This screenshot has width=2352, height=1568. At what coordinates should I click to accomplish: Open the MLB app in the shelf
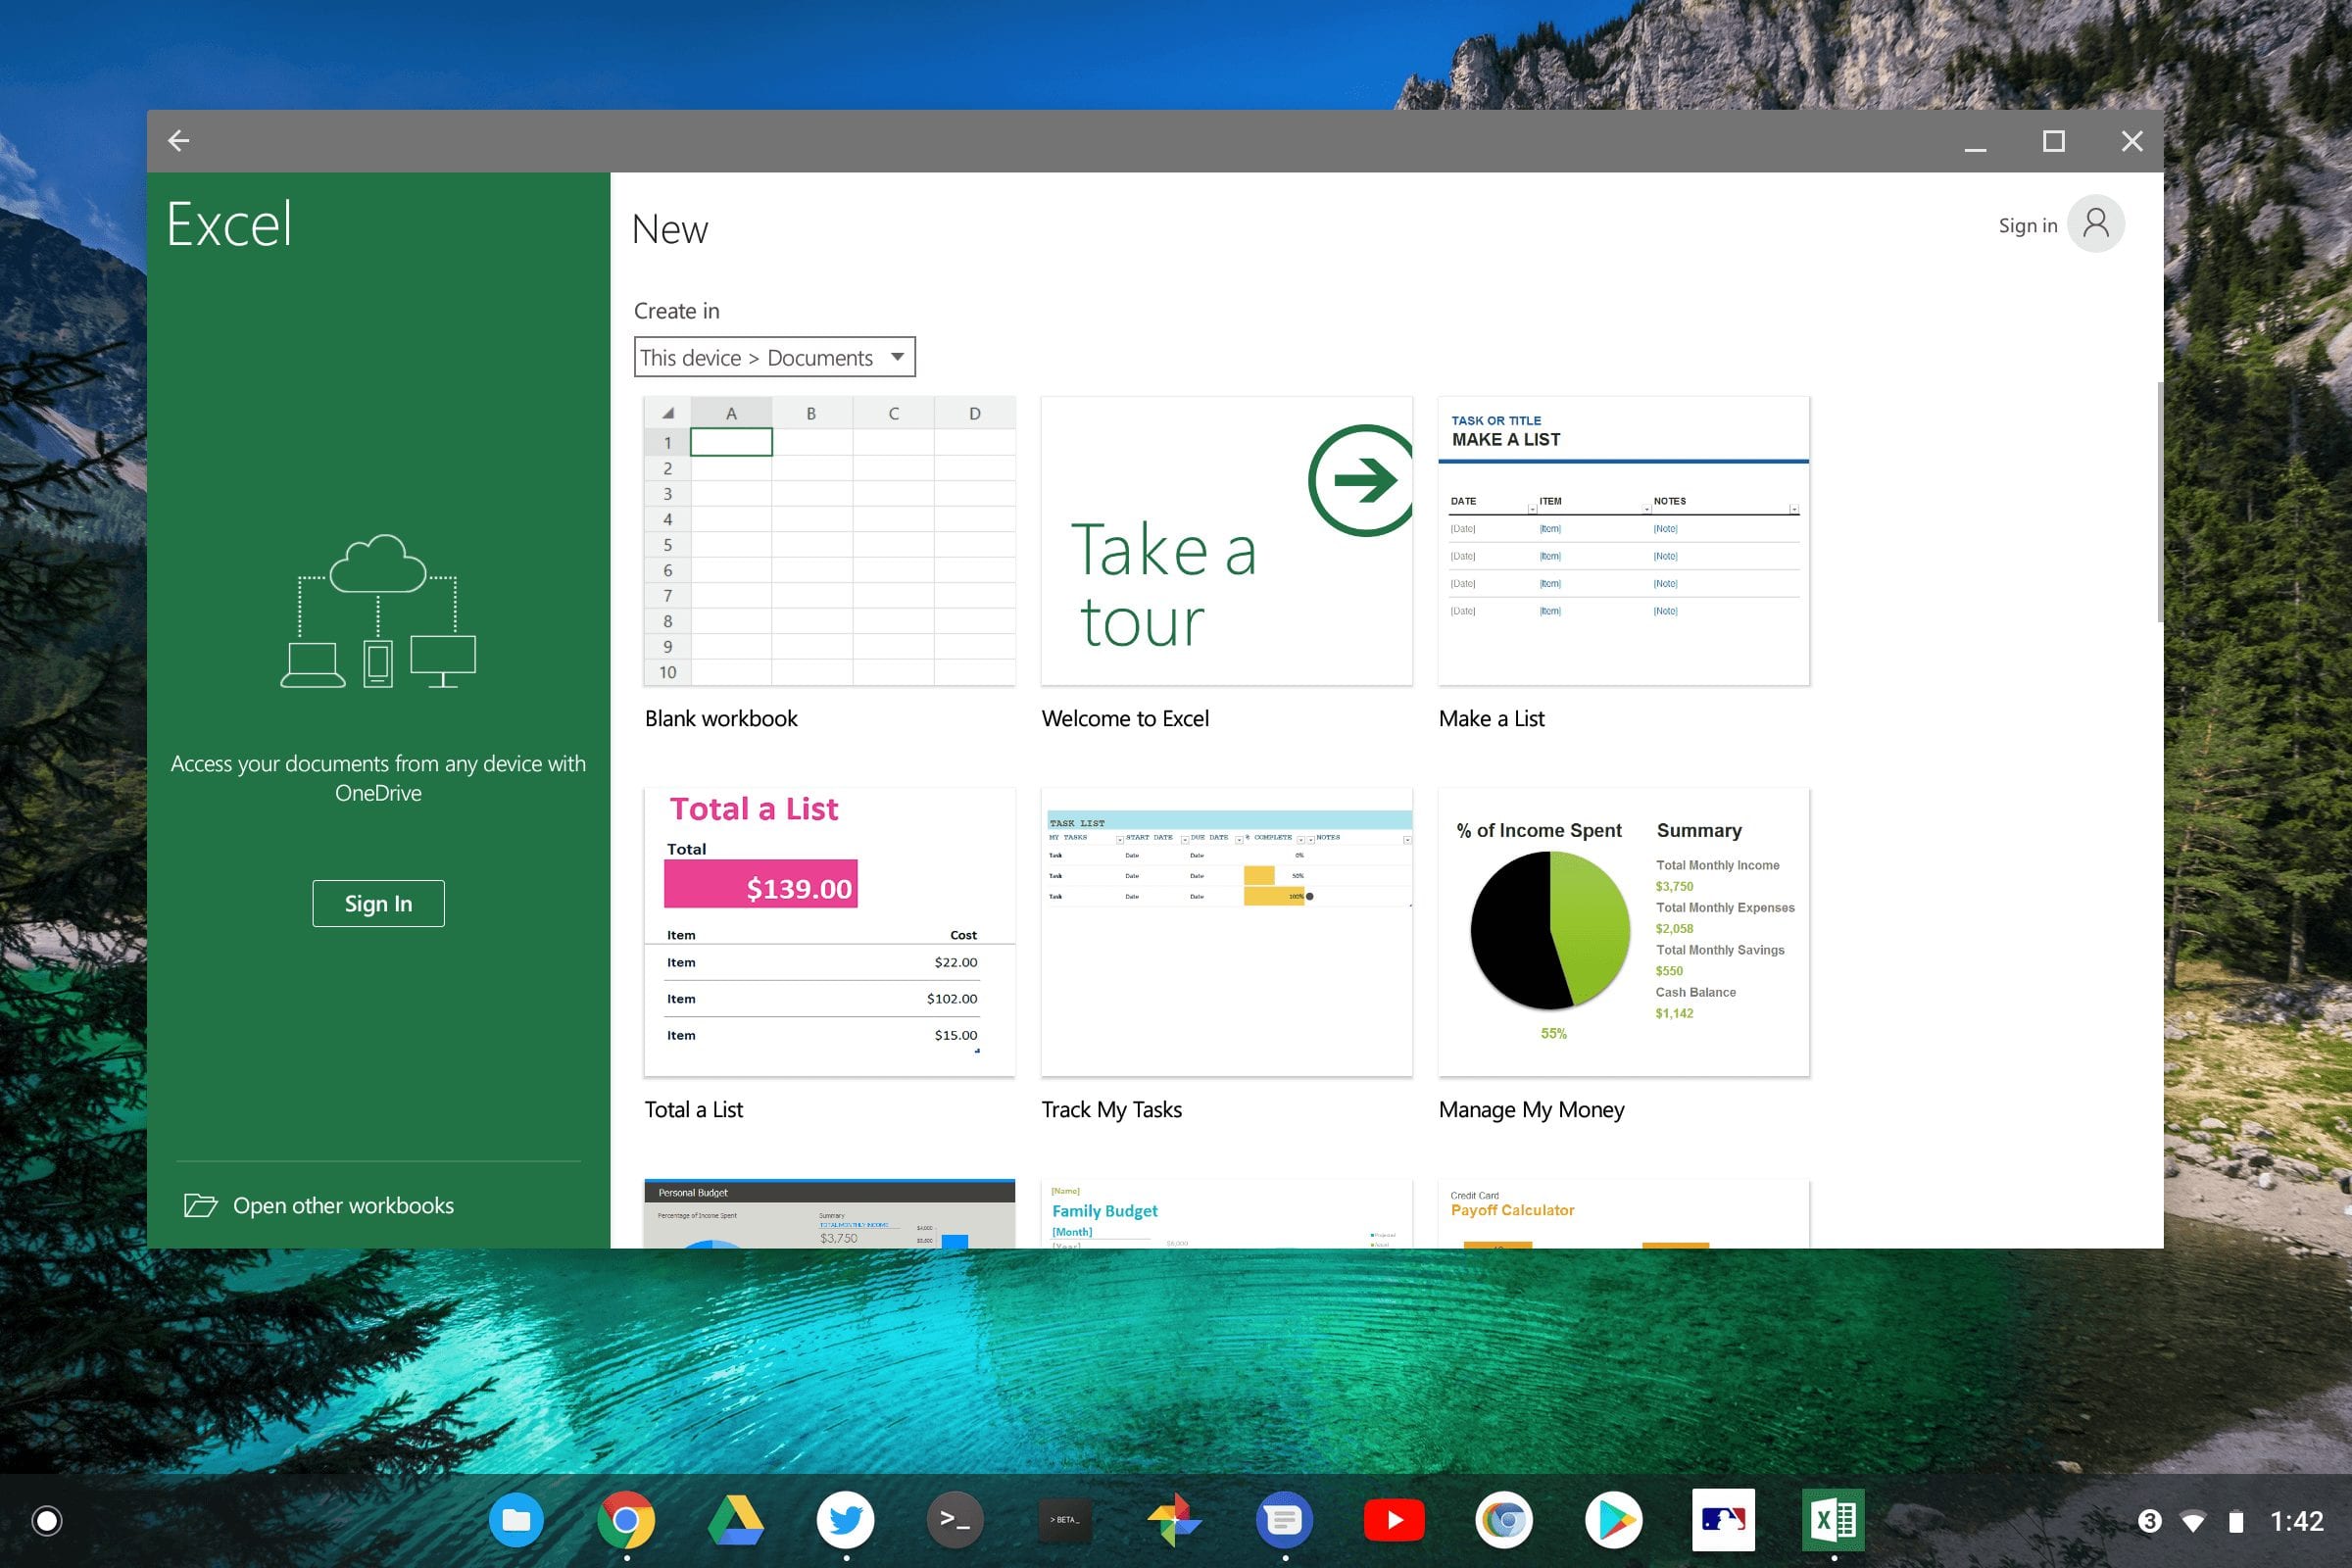(x=1723, y=1521)
